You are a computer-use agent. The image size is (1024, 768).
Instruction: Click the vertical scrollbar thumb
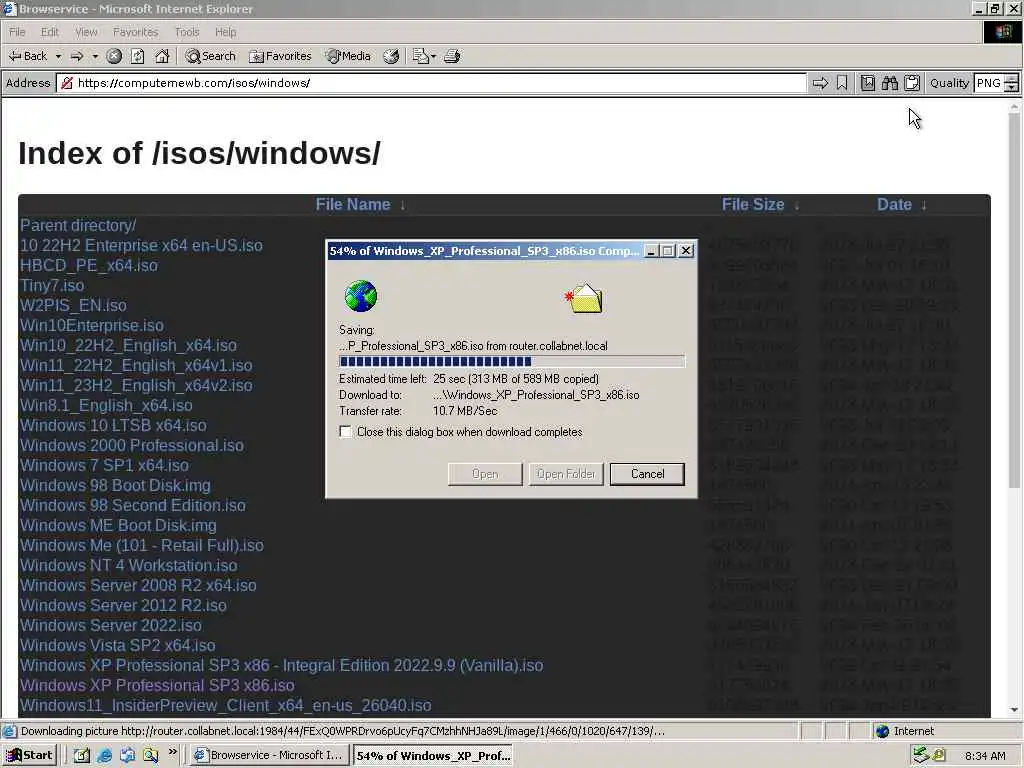pos(1014,300)
